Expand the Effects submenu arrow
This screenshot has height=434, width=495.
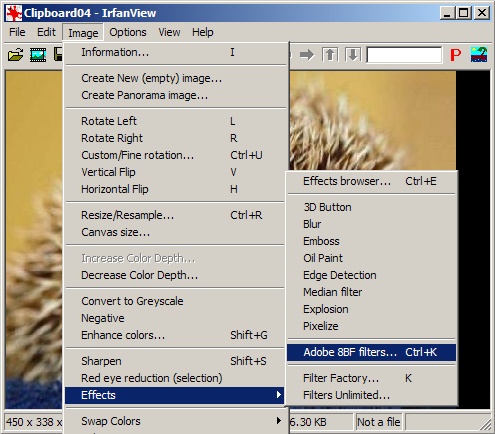point(279,395)
